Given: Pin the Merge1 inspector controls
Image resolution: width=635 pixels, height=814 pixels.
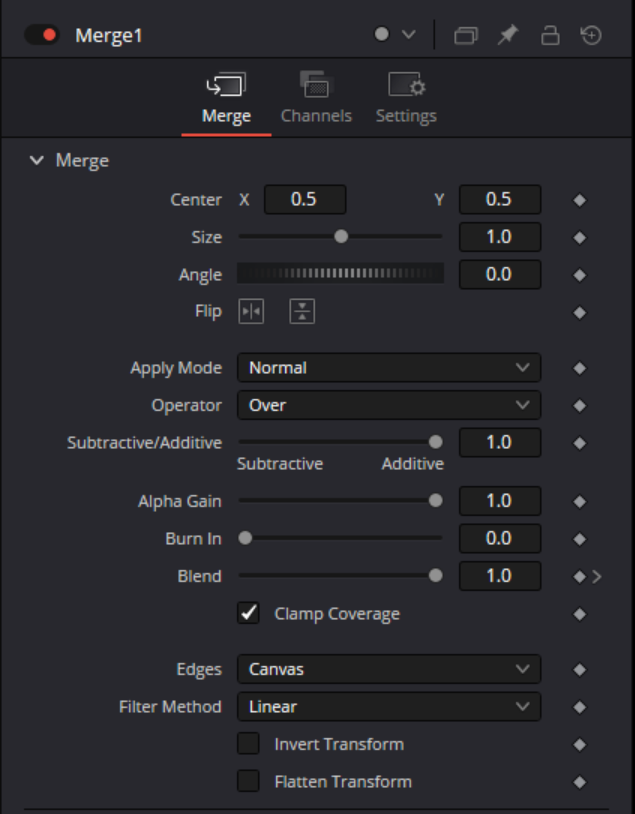Looking at the screenshot, I should pos(507,35).
